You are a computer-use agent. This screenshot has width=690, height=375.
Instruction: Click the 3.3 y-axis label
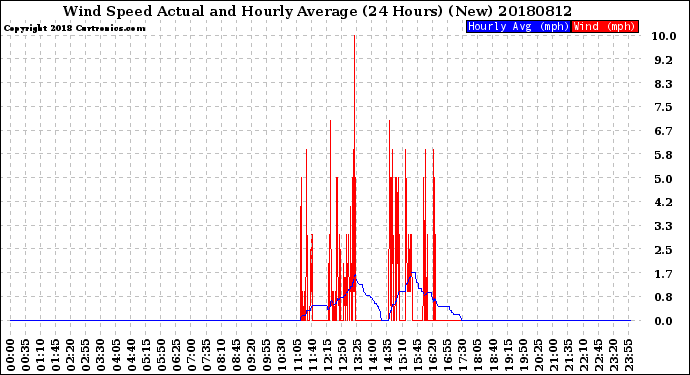(x=664, y=226)
